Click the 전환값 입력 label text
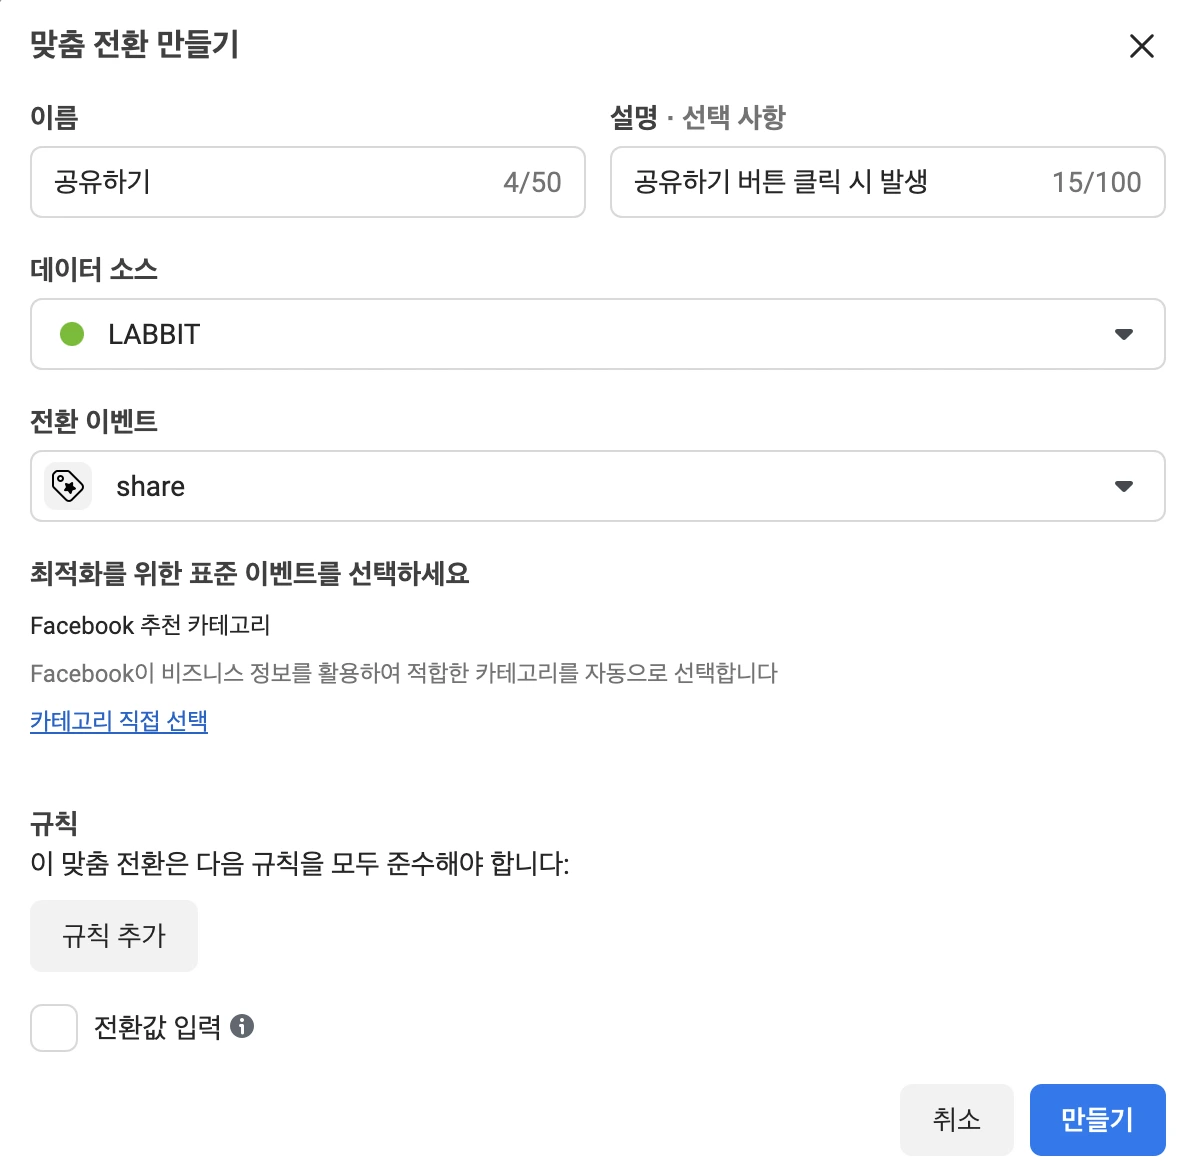Viewport: 1194px width, 1164px height. (x=158, y=1027)
